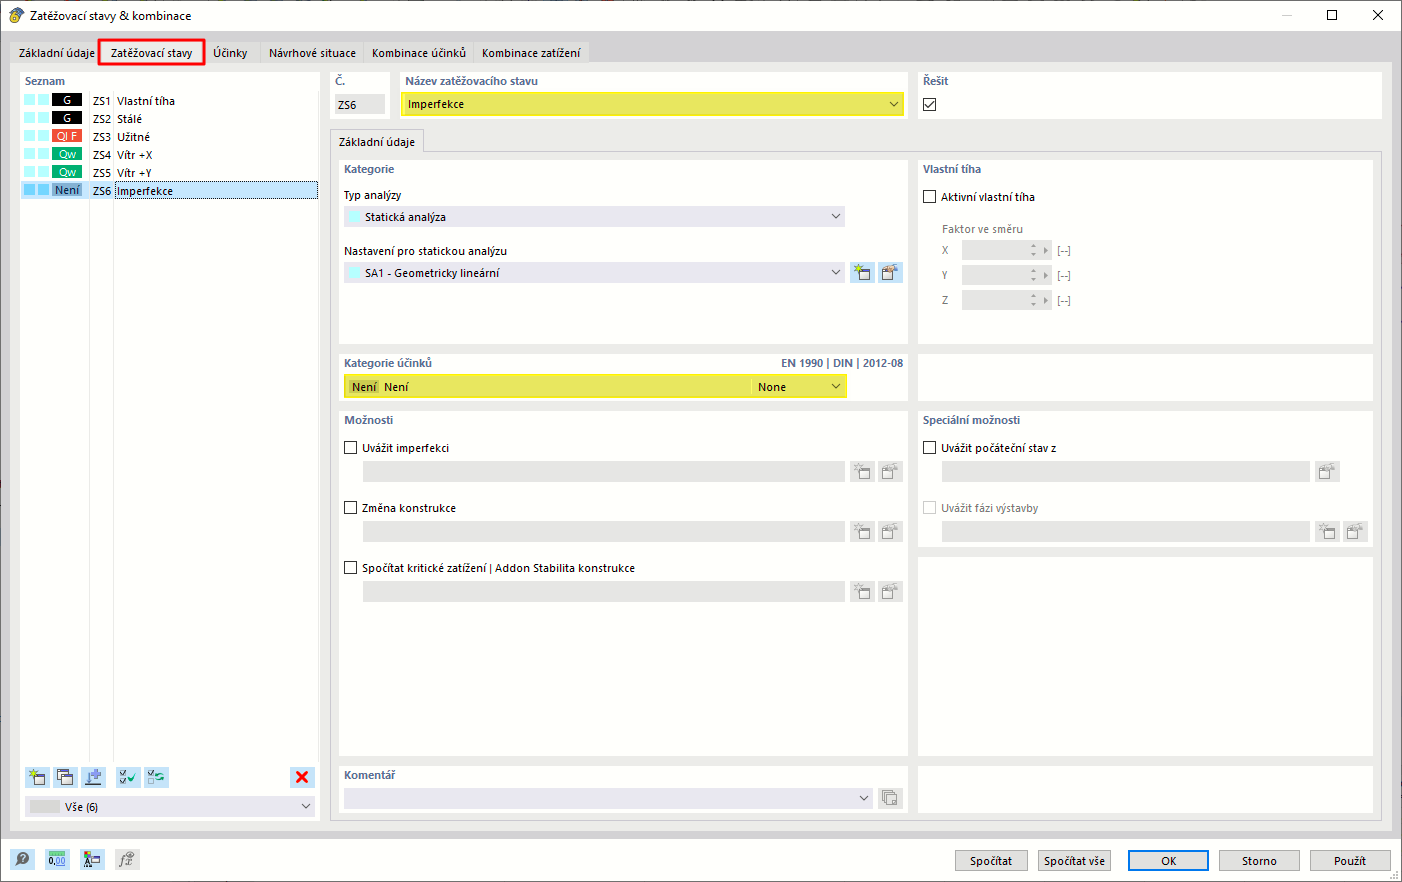Edit the SA1 static analysis settings
The width and height of the screenshot is (1402, 882).
point(890,272)
